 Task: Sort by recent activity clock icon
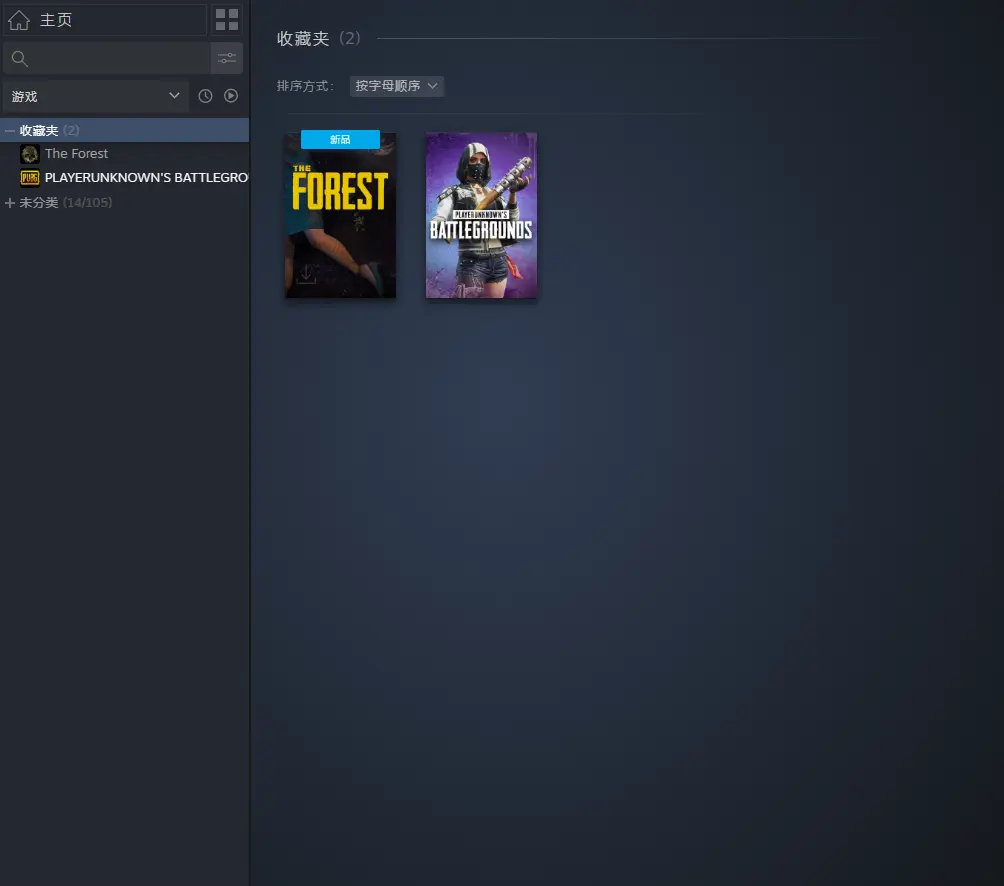click(x=205, y=96)
